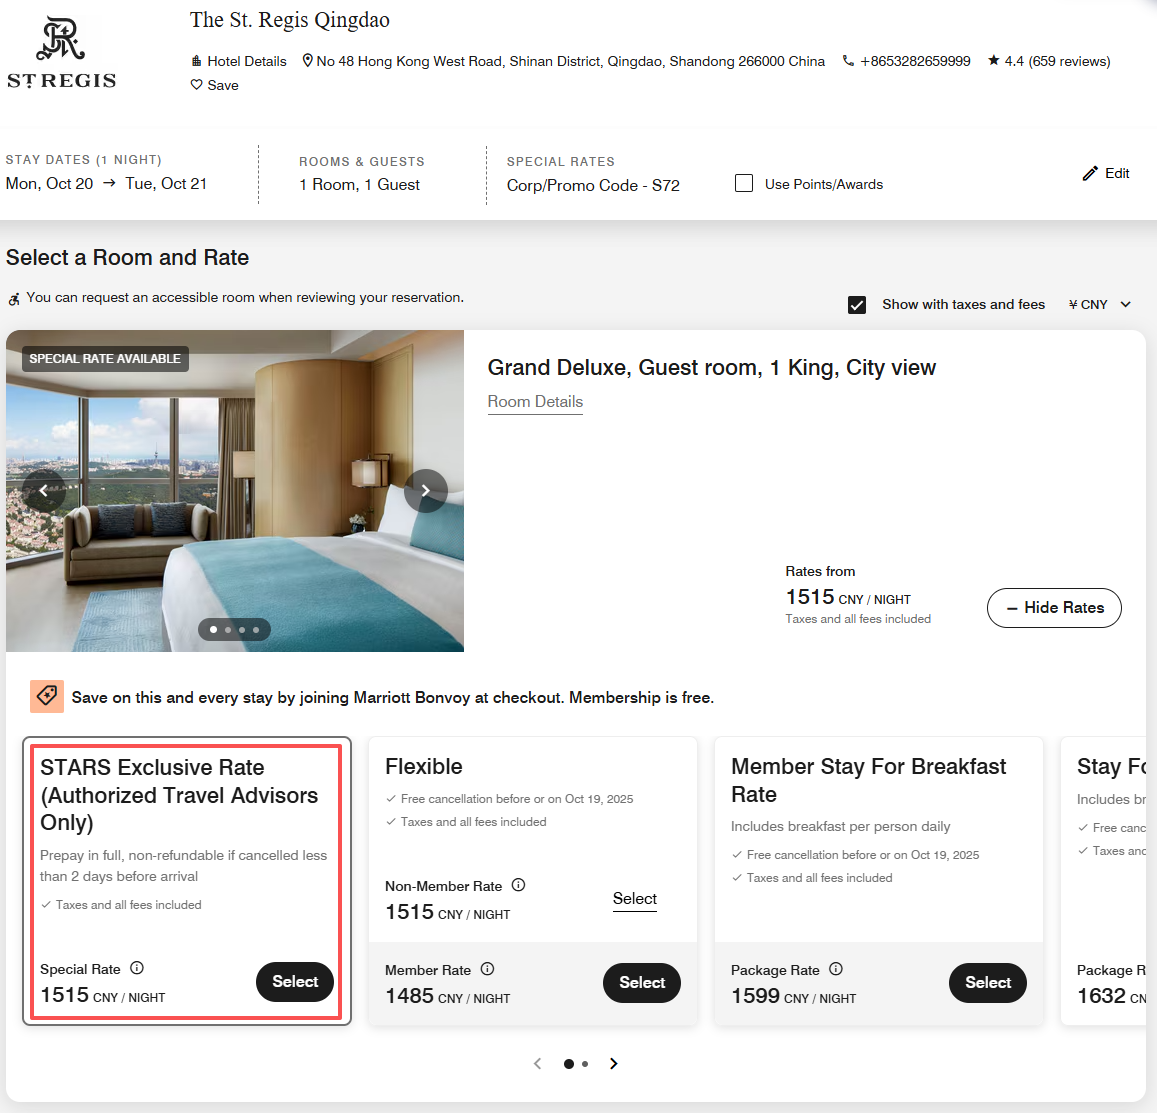
Task: Select the Member Stay For Breakfast rate
Action: pyautogui.click(x=987, y=983)
